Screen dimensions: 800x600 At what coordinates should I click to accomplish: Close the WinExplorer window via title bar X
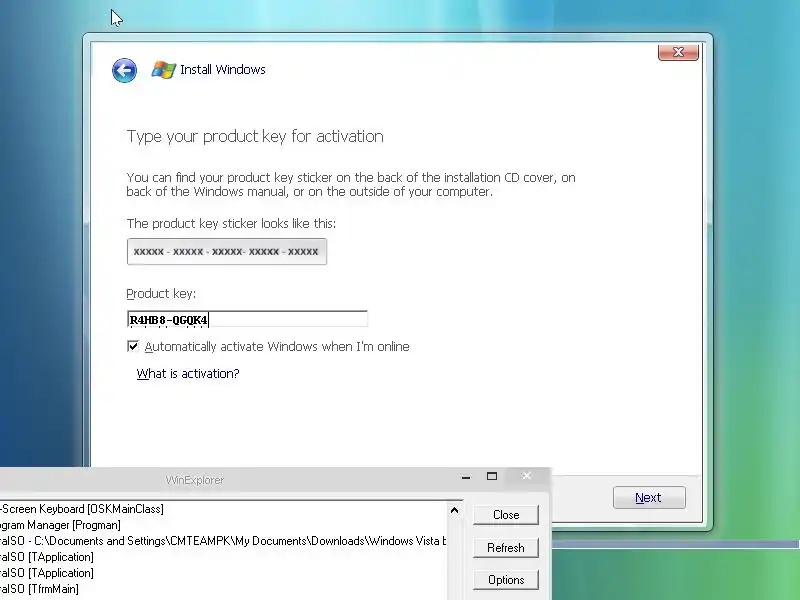point(527,476)
